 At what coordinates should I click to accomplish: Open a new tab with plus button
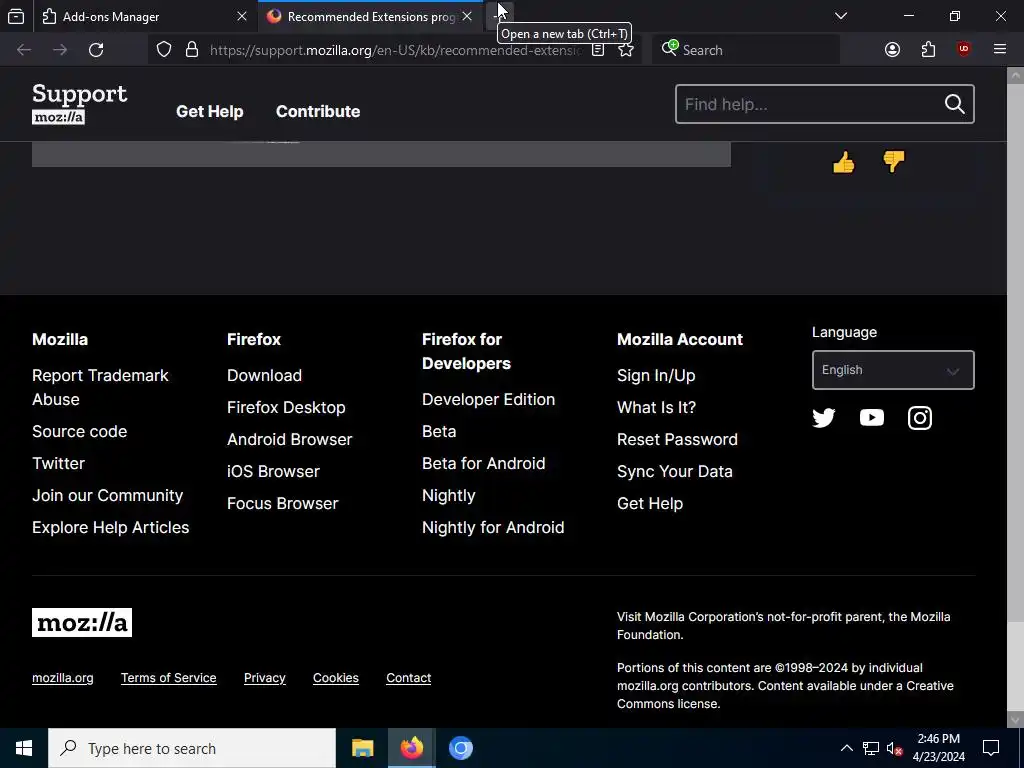pyautogui.click(x=500, y=16)
